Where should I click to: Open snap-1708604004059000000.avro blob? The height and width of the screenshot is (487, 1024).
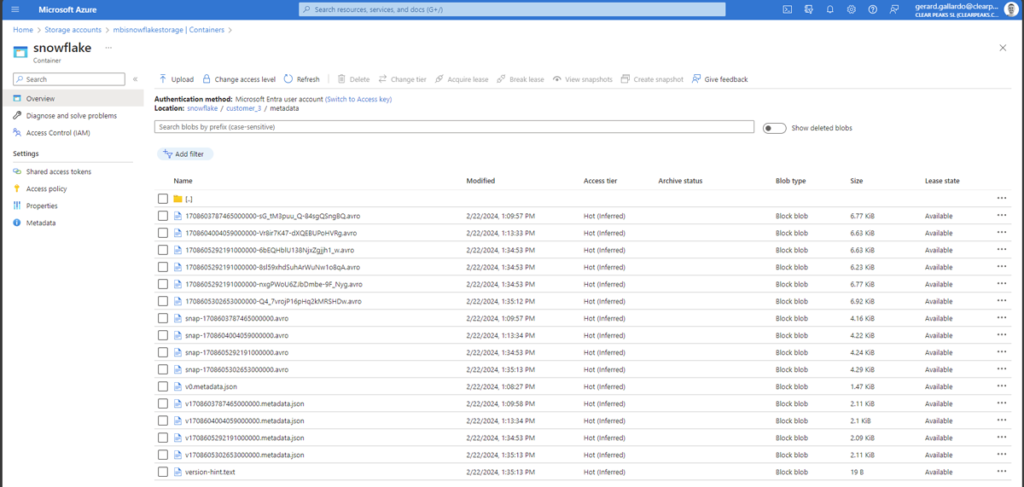[x=236, y=335]
